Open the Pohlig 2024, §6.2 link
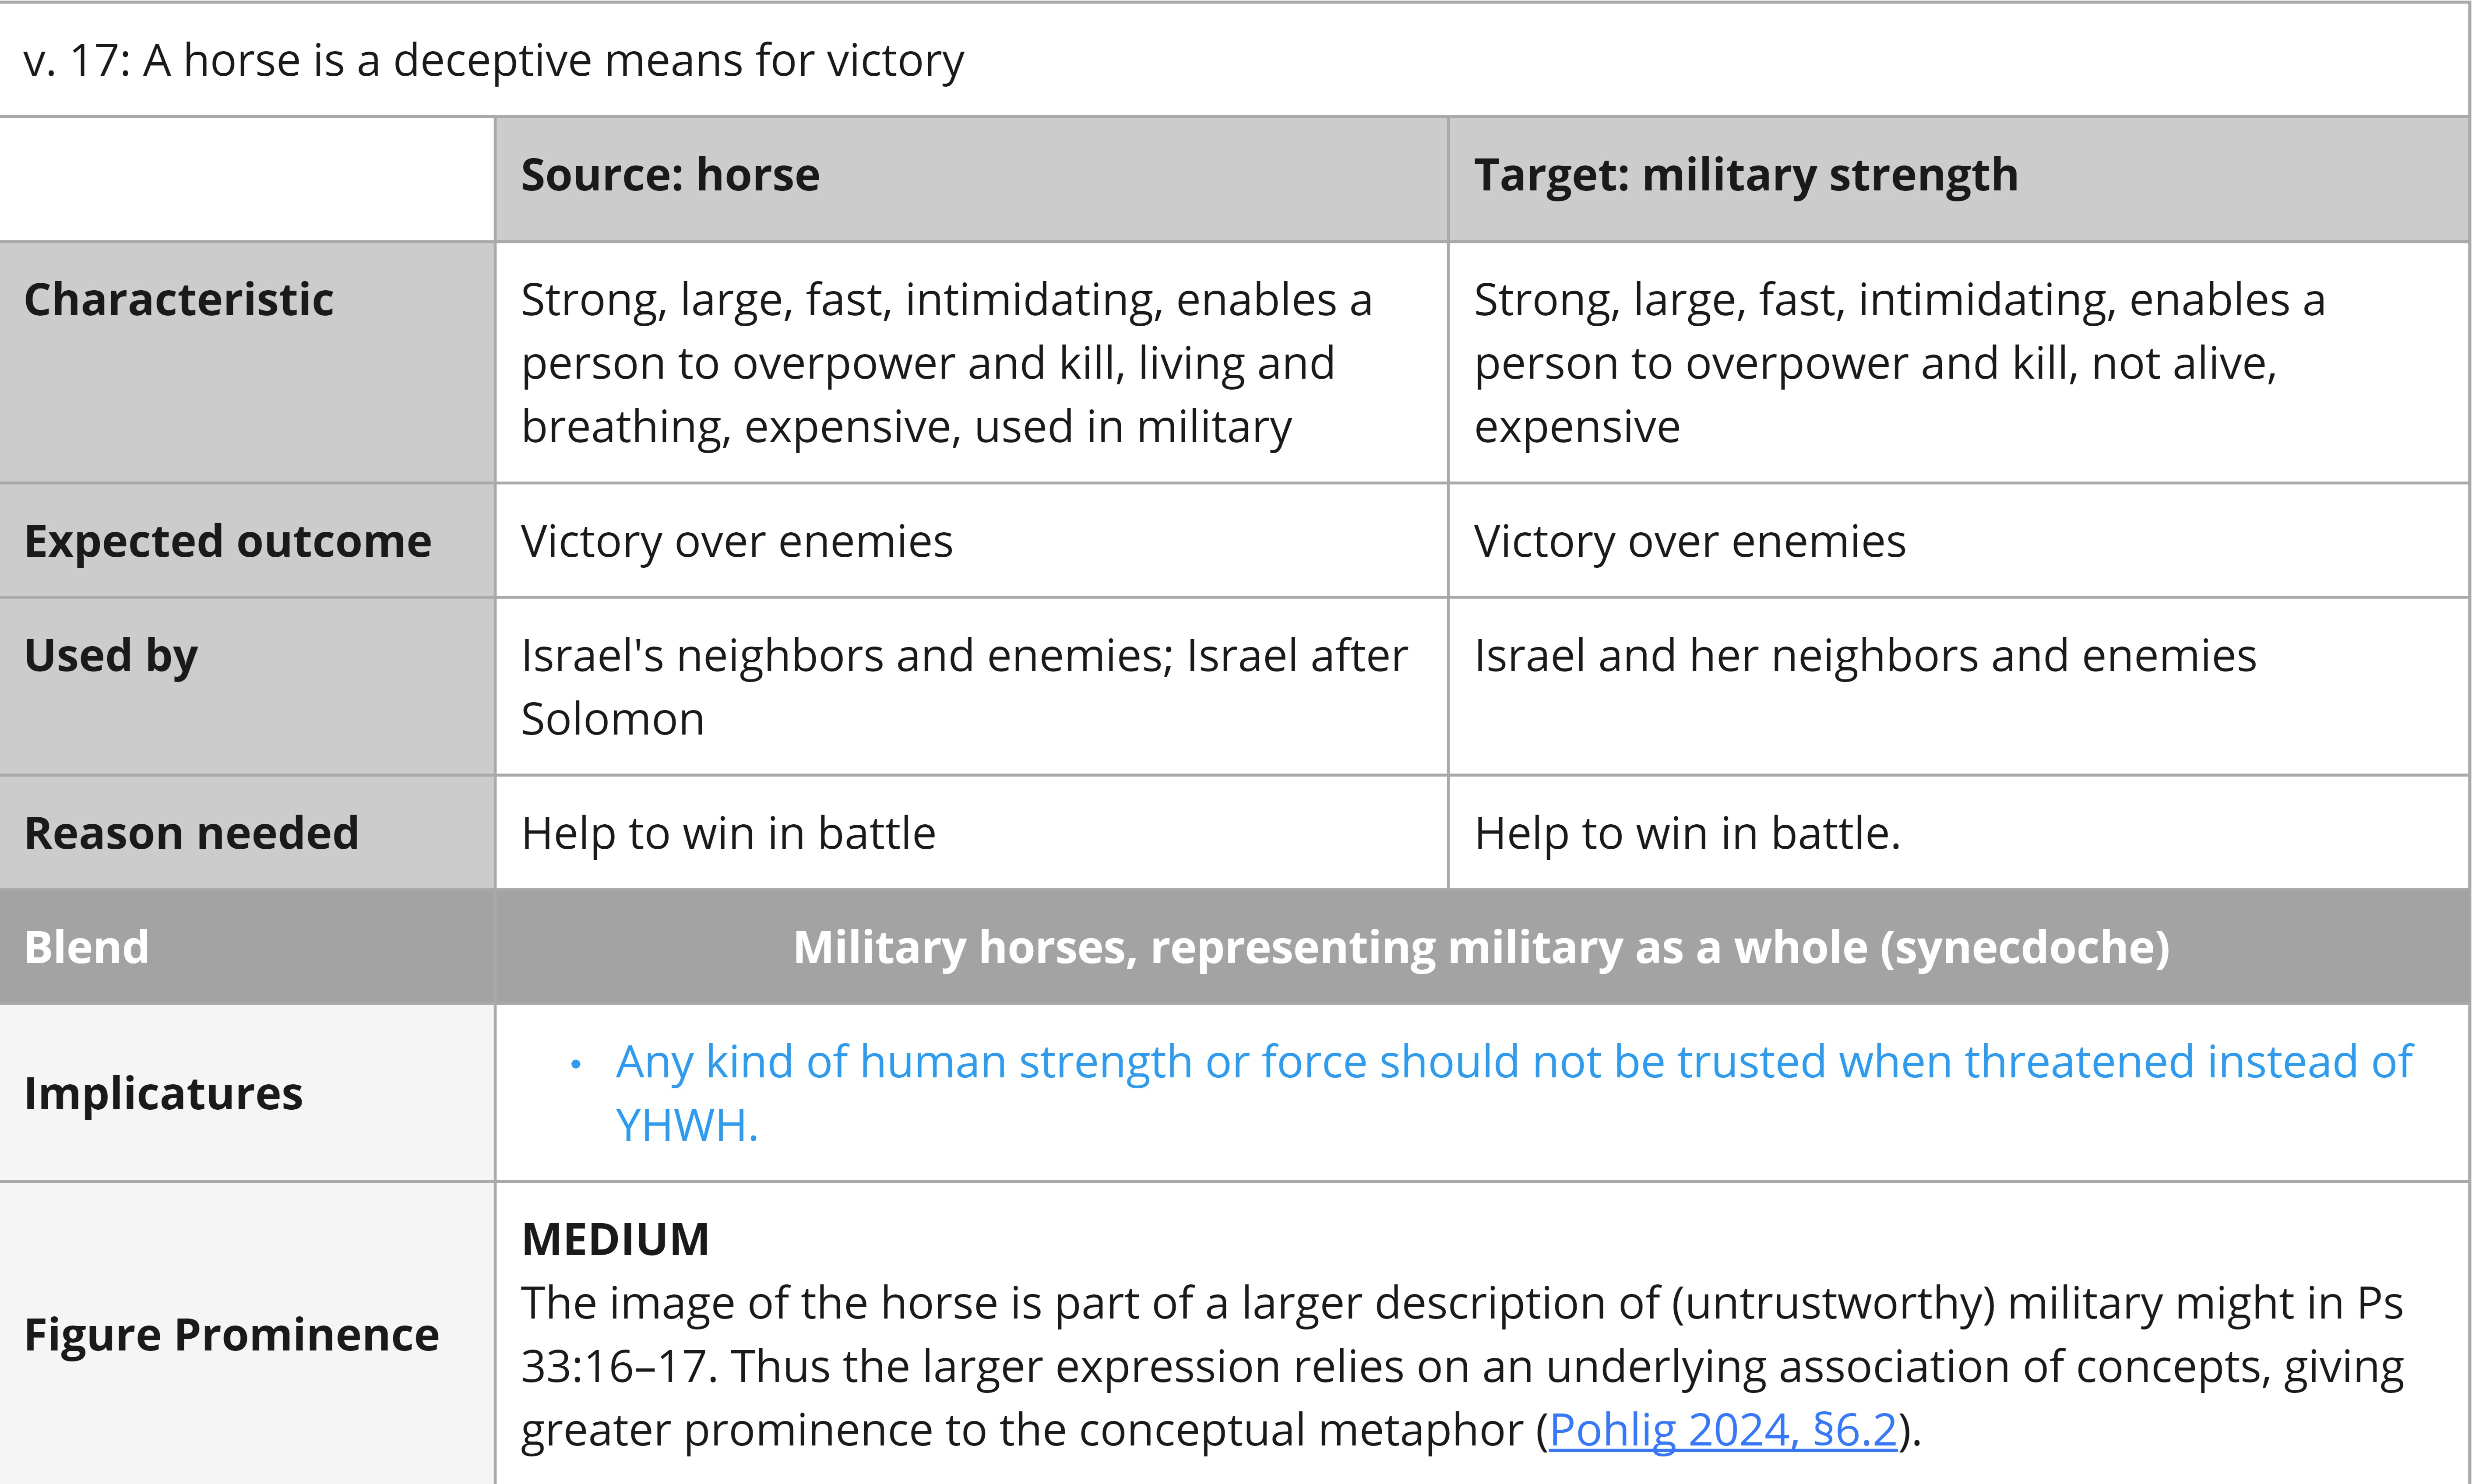This screenshot has width=2472, height=1484. 1722,1430
